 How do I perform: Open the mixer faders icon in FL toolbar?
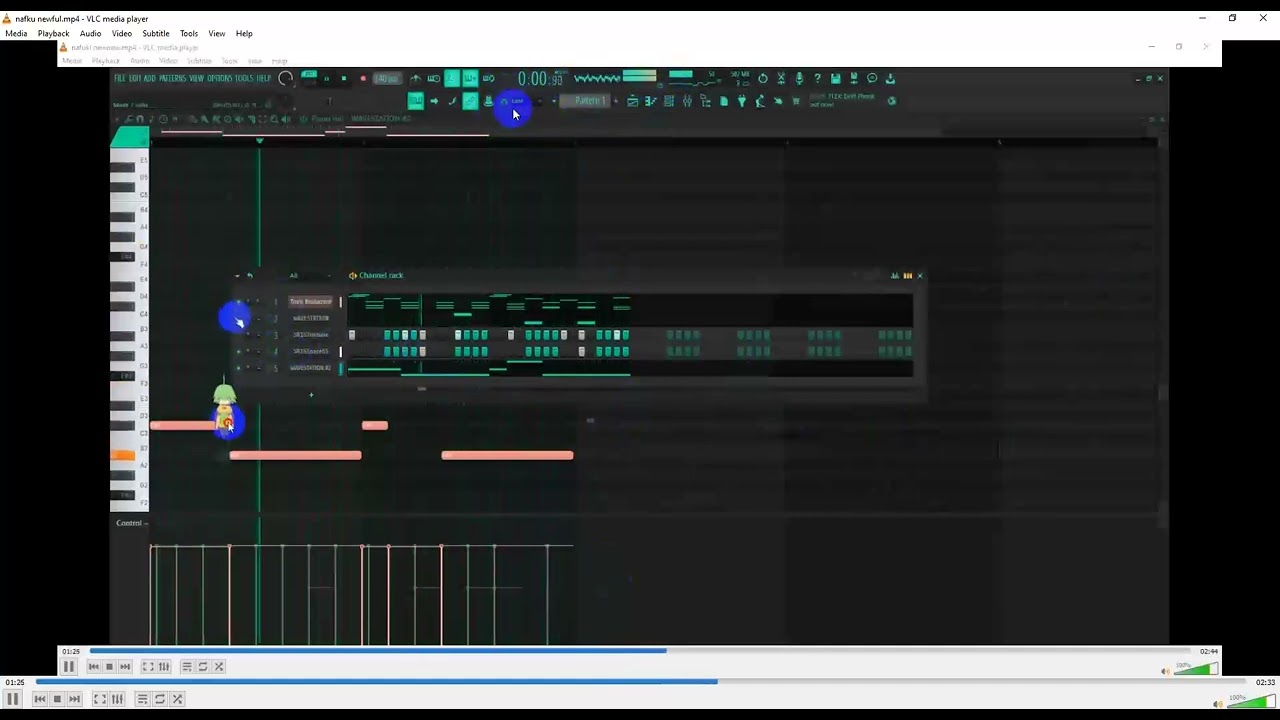pyautogui.click(x=687, y=101)
